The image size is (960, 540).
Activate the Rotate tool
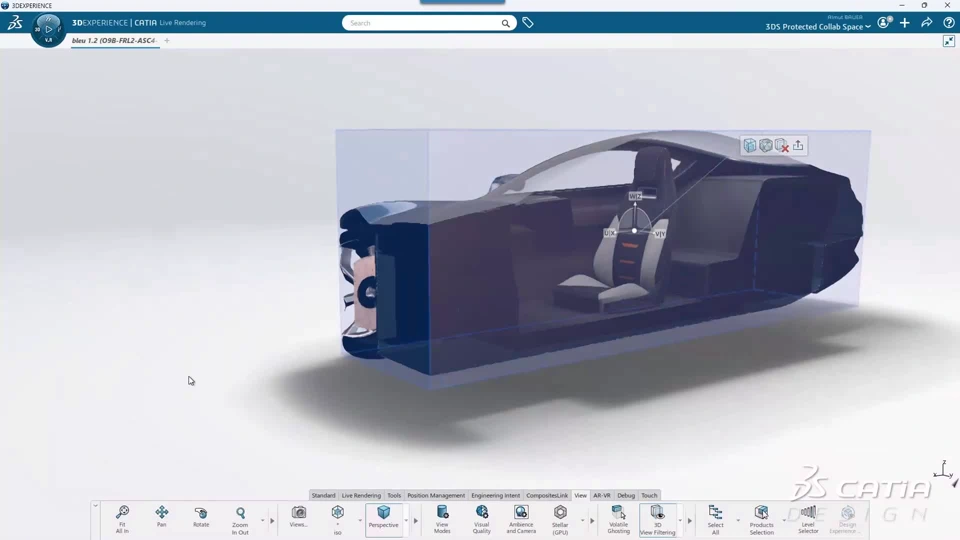[x=201, y=516]
